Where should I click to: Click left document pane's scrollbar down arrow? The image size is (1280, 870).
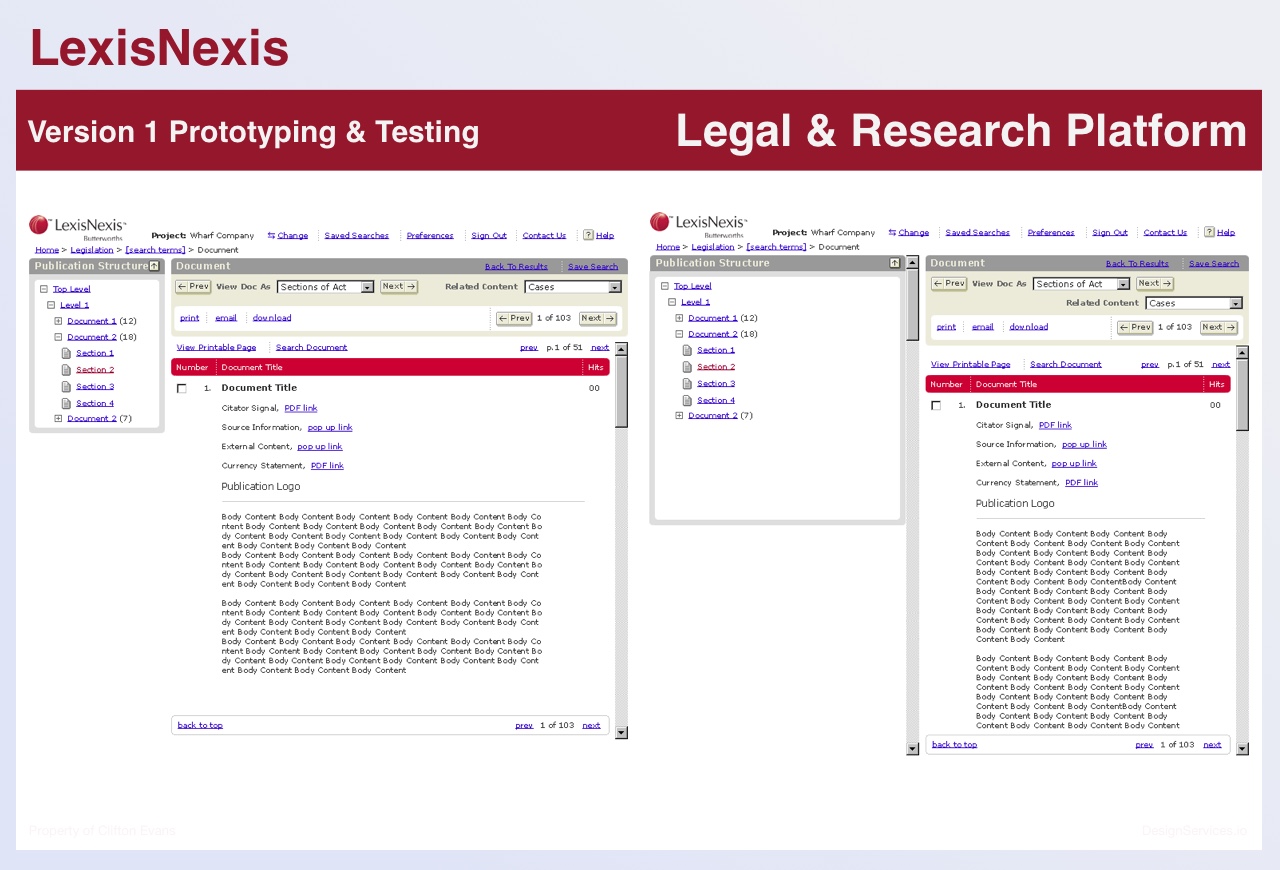(x=621, y=732)
